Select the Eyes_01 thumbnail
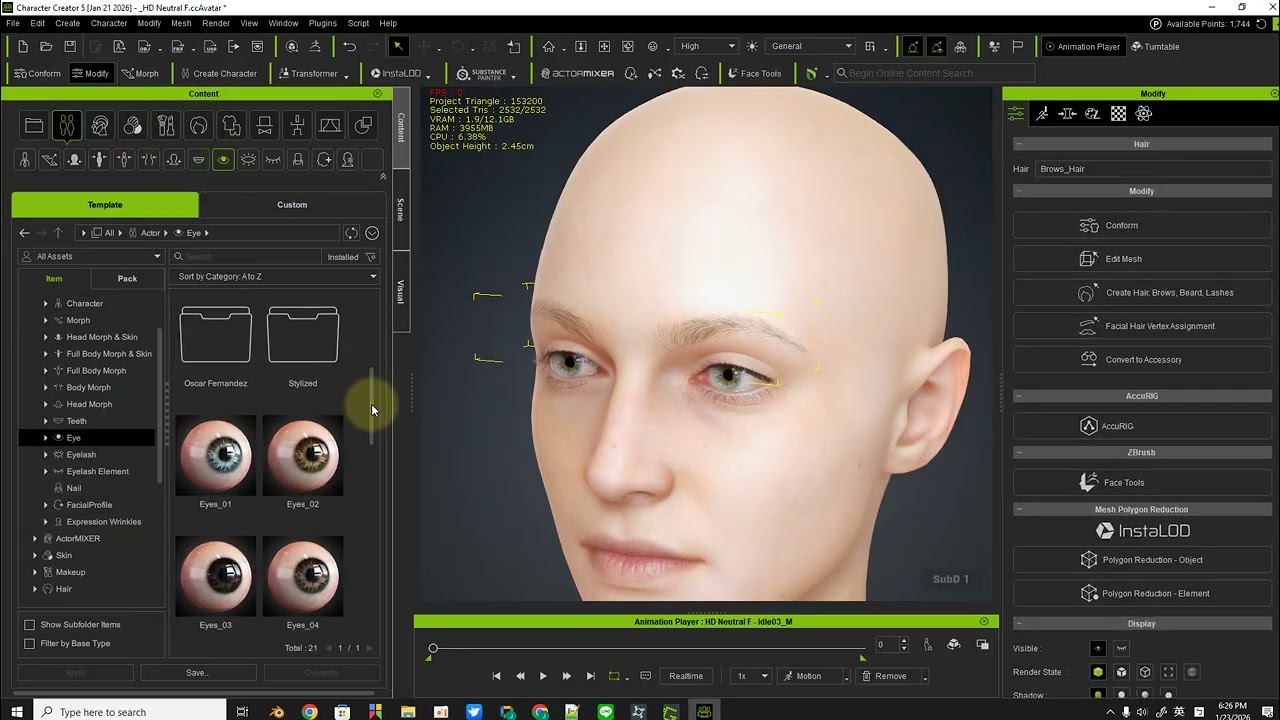 pos(215,456)
